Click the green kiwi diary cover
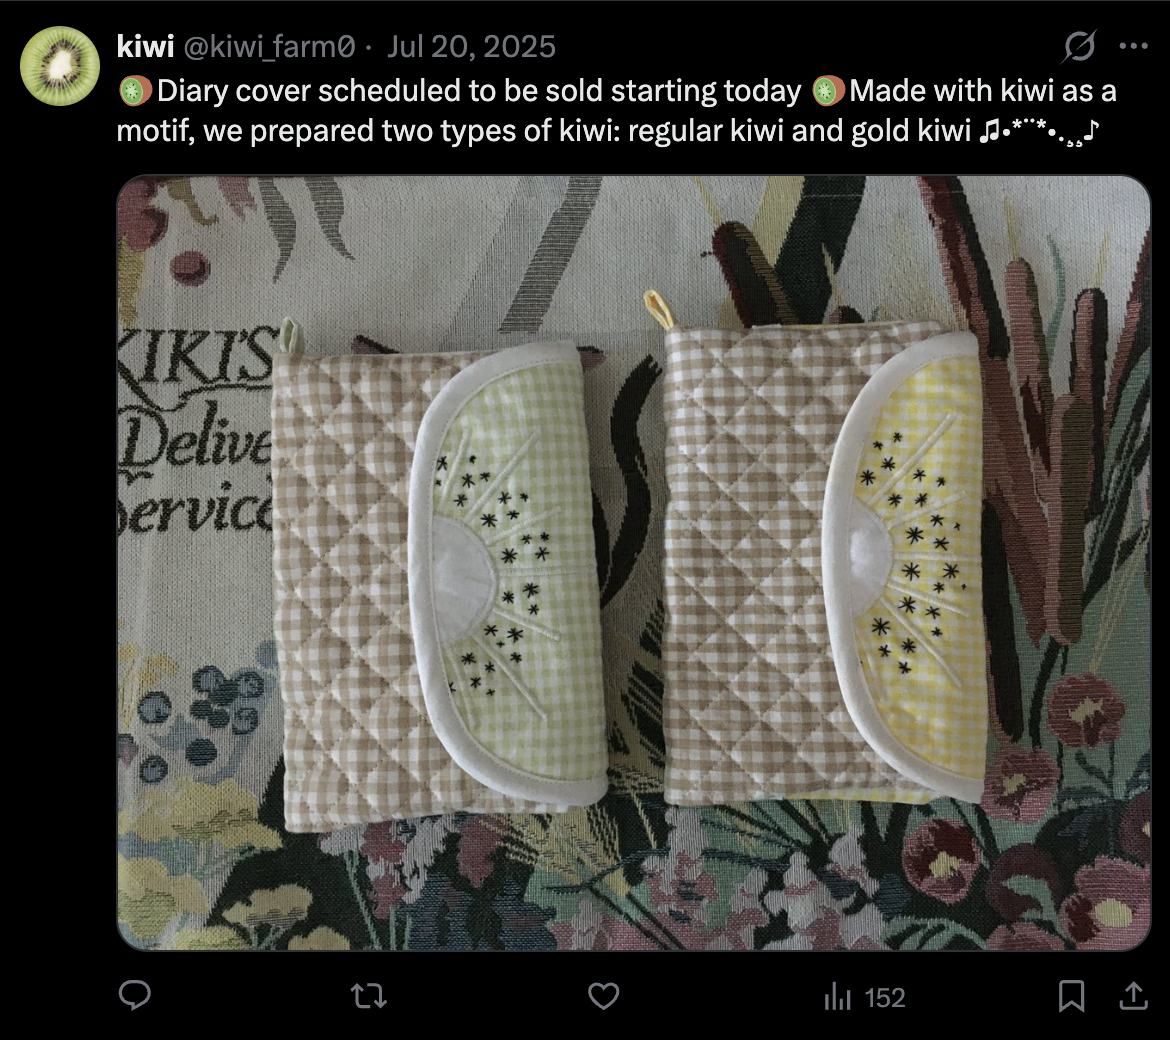Image resolution: width=1170 pixels, height=1040 pixels. (x=442, y=580)
